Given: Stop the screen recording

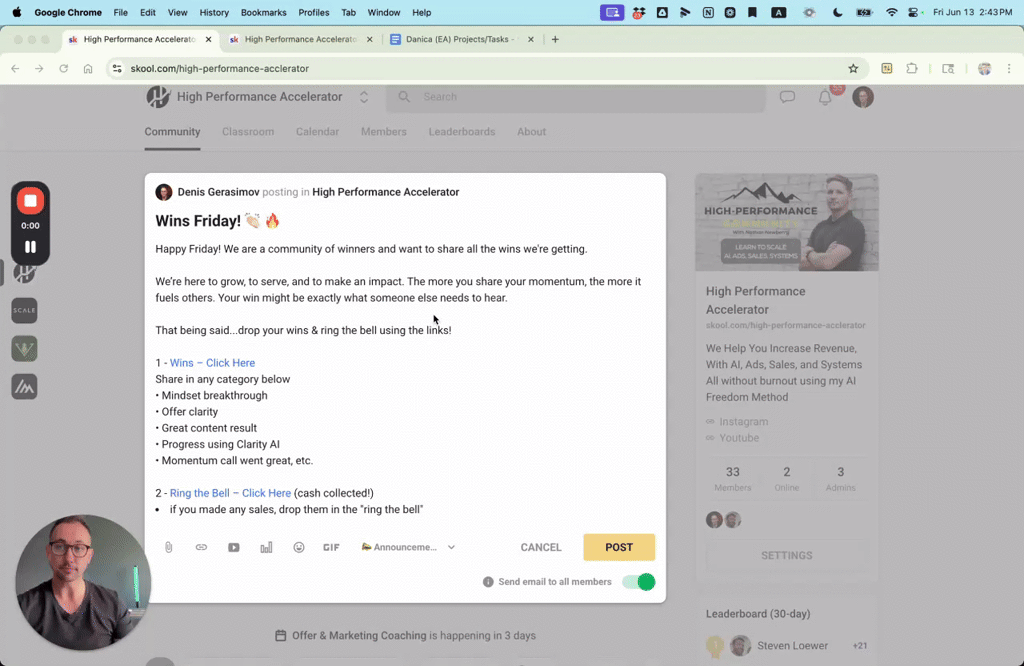Looking at the screenshot, I should (30, 200).
